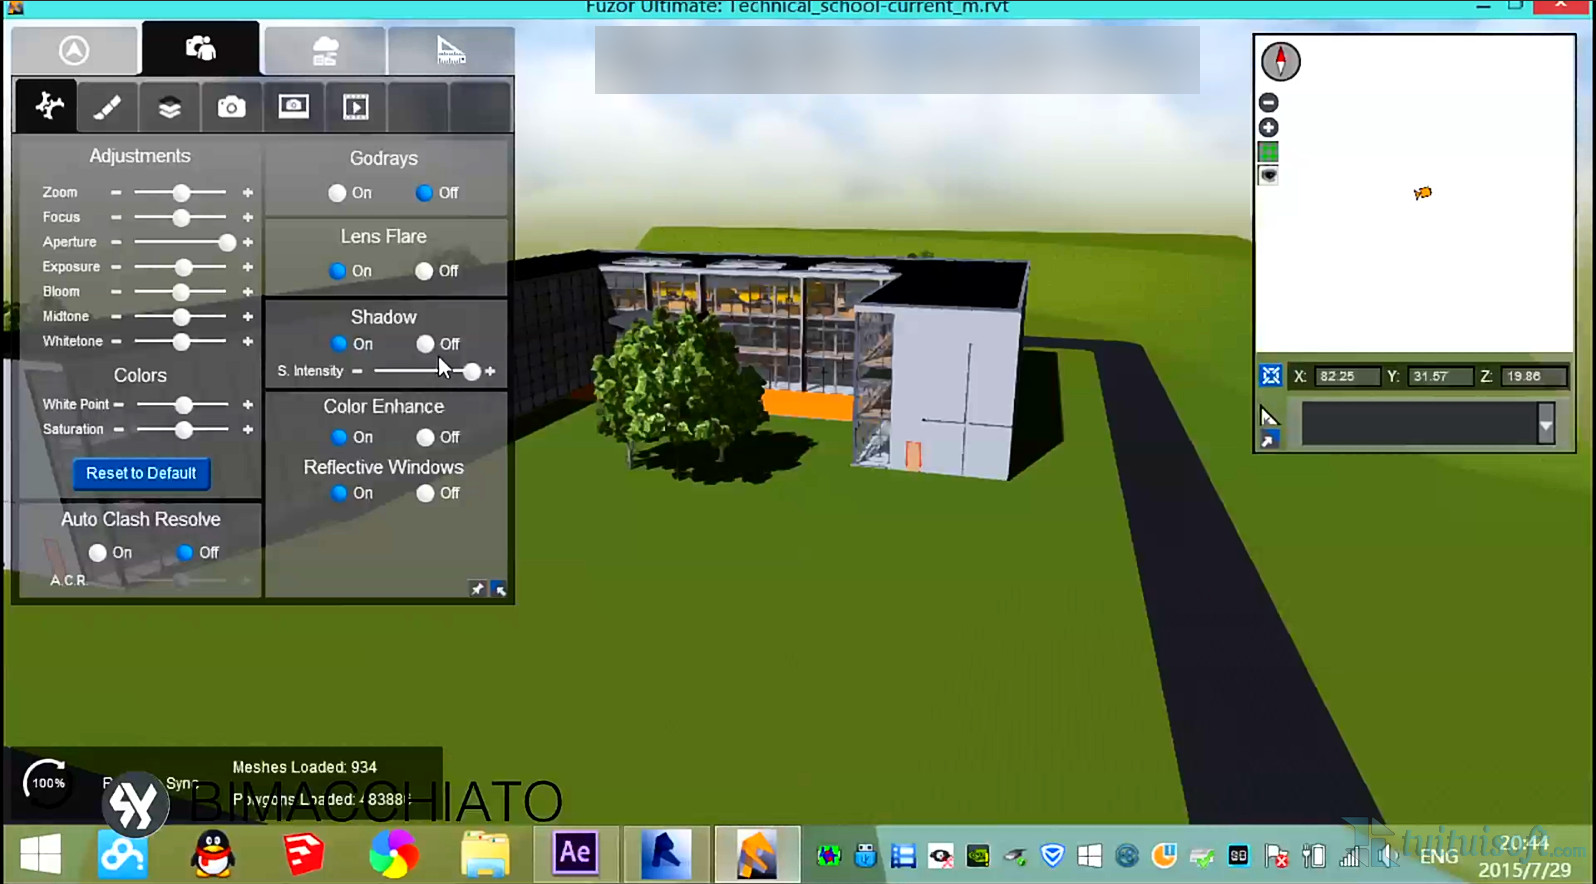Turn Godrays on
The image size is (1596, 884).
pyautogui.click(x=337, y=193)
